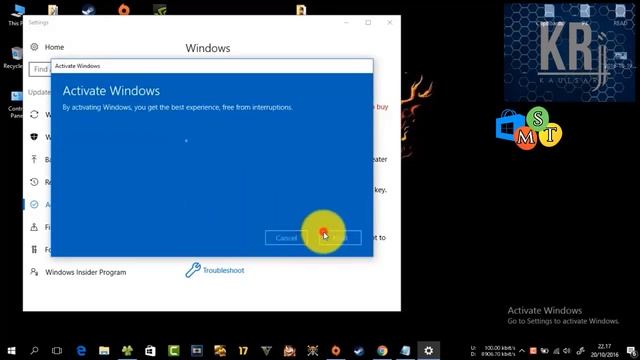Image resolution: width=640 pixels, height=360 pixels.
Task: Open Windows Insider Program section
Action: 85,272
